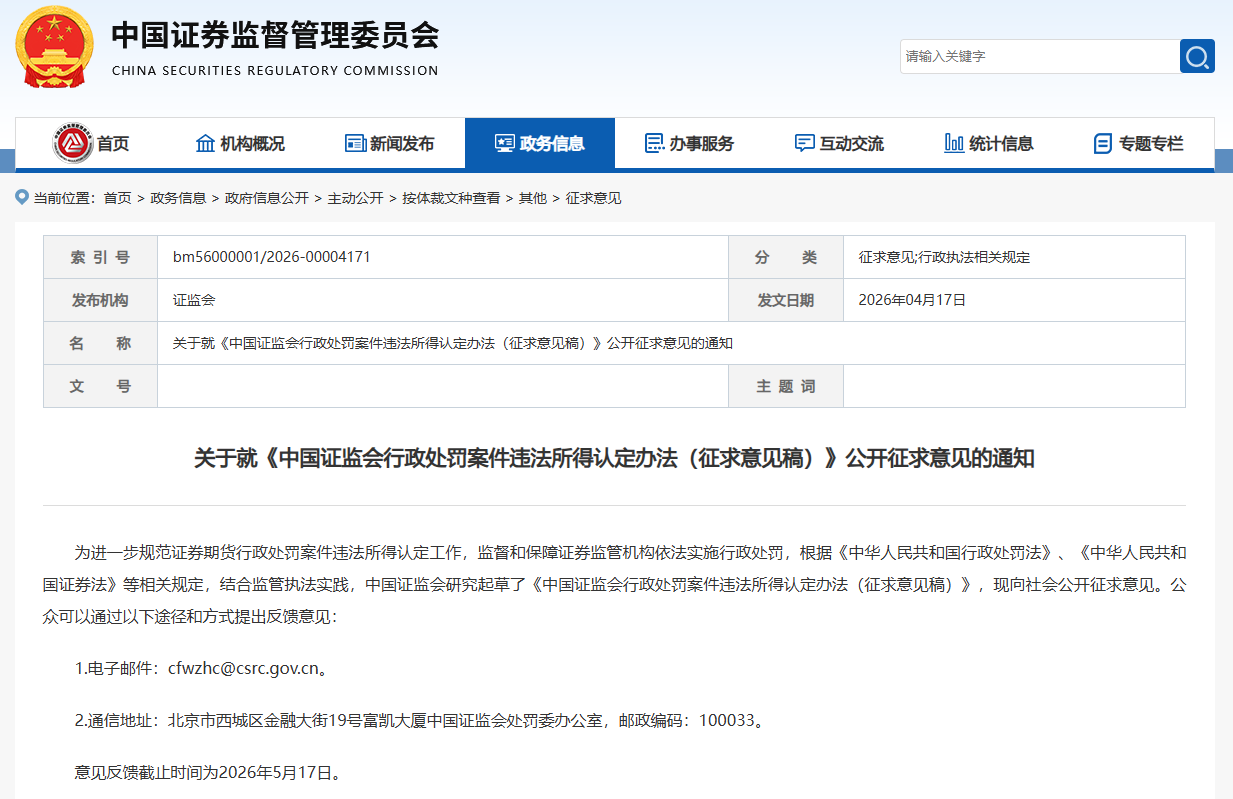Open the 办事服务 menu item

click(701, 144)
